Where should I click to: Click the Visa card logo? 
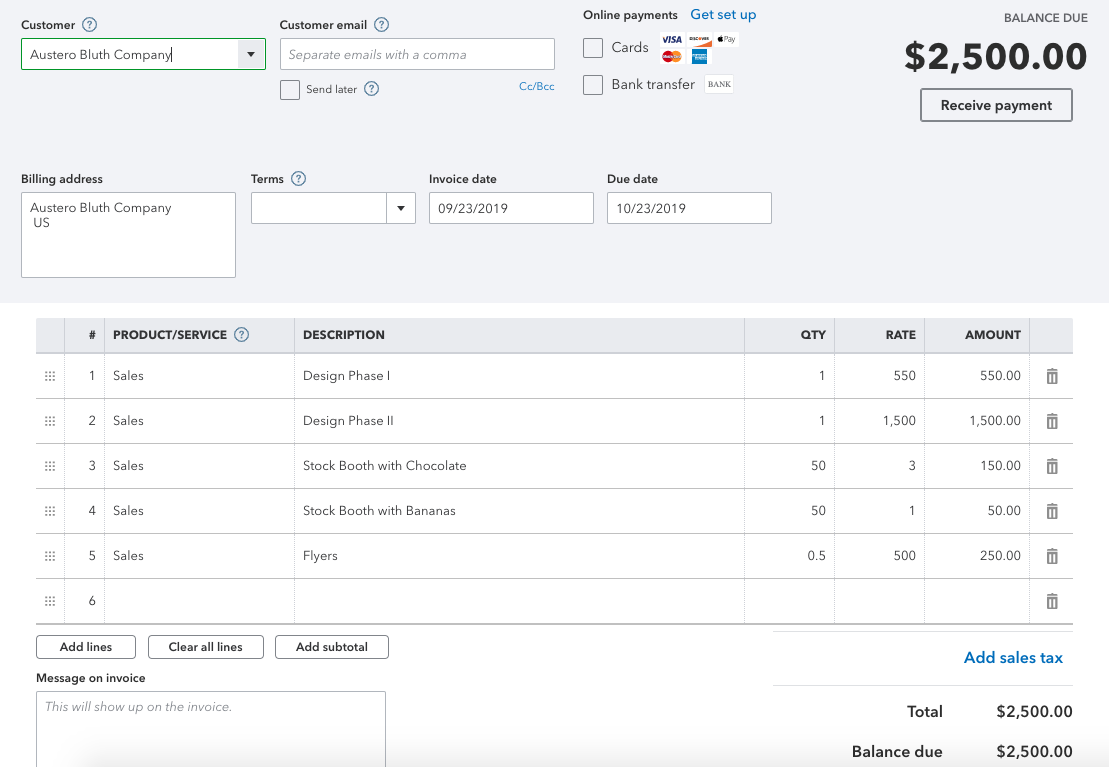point(672,39)
